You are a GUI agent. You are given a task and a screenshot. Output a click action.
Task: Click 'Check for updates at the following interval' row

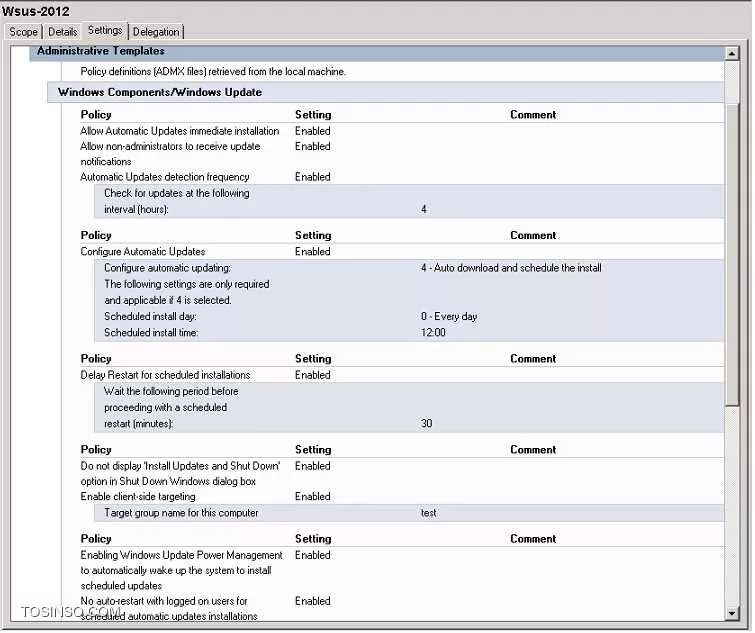point(409,202)
